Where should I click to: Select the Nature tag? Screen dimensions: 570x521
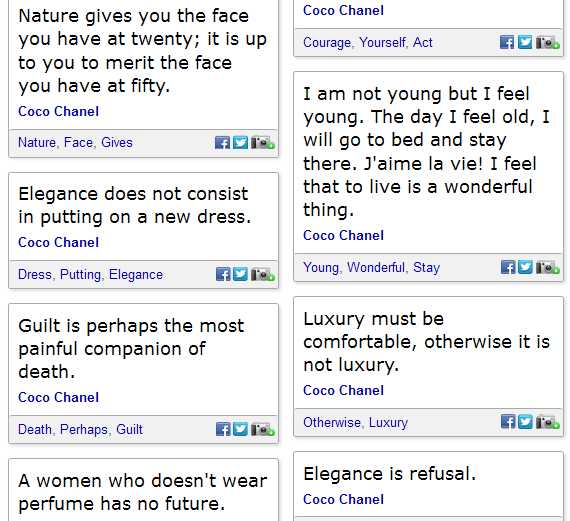click(37, 143)
